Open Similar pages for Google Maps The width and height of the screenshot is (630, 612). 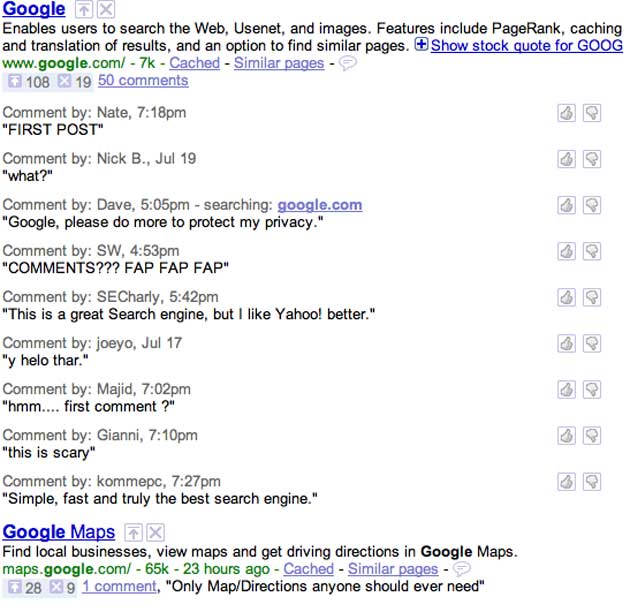coord(393,569)
